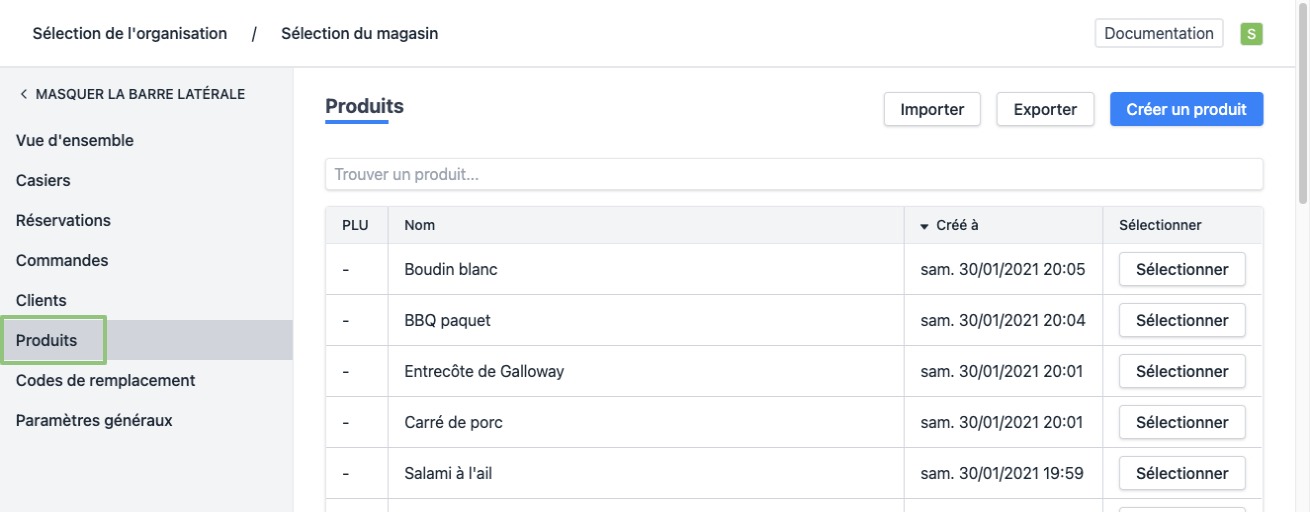Image resolution: width=1310 pixels, height=512 pixels.
Task: Navigate to Commandes in the sidebar
Action: (62, 261)
